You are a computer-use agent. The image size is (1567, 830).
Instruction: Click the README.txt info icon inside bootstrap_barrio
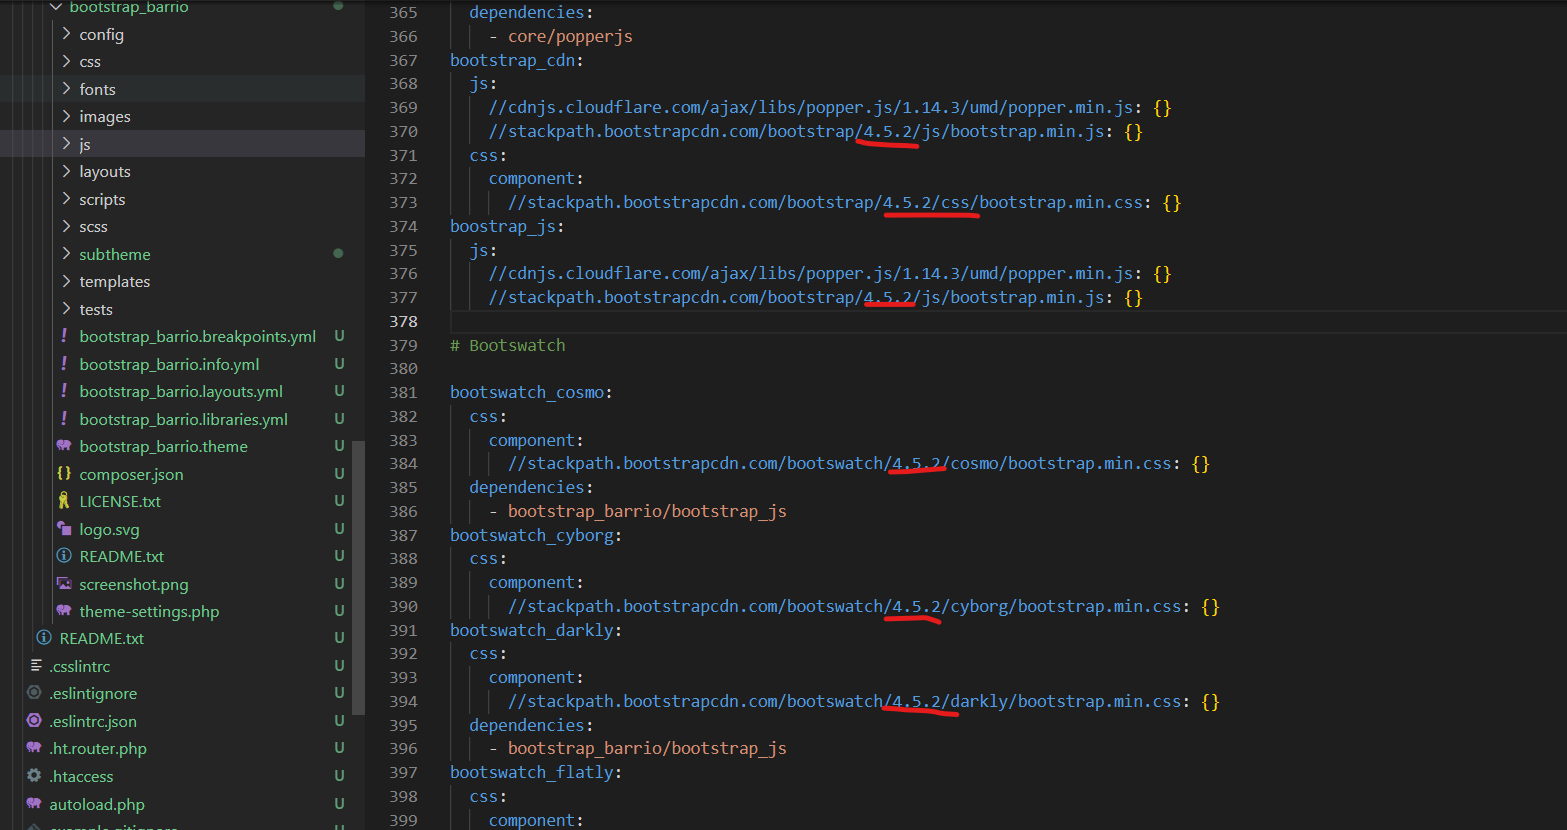pyautogui.click(x=64, y=556)
